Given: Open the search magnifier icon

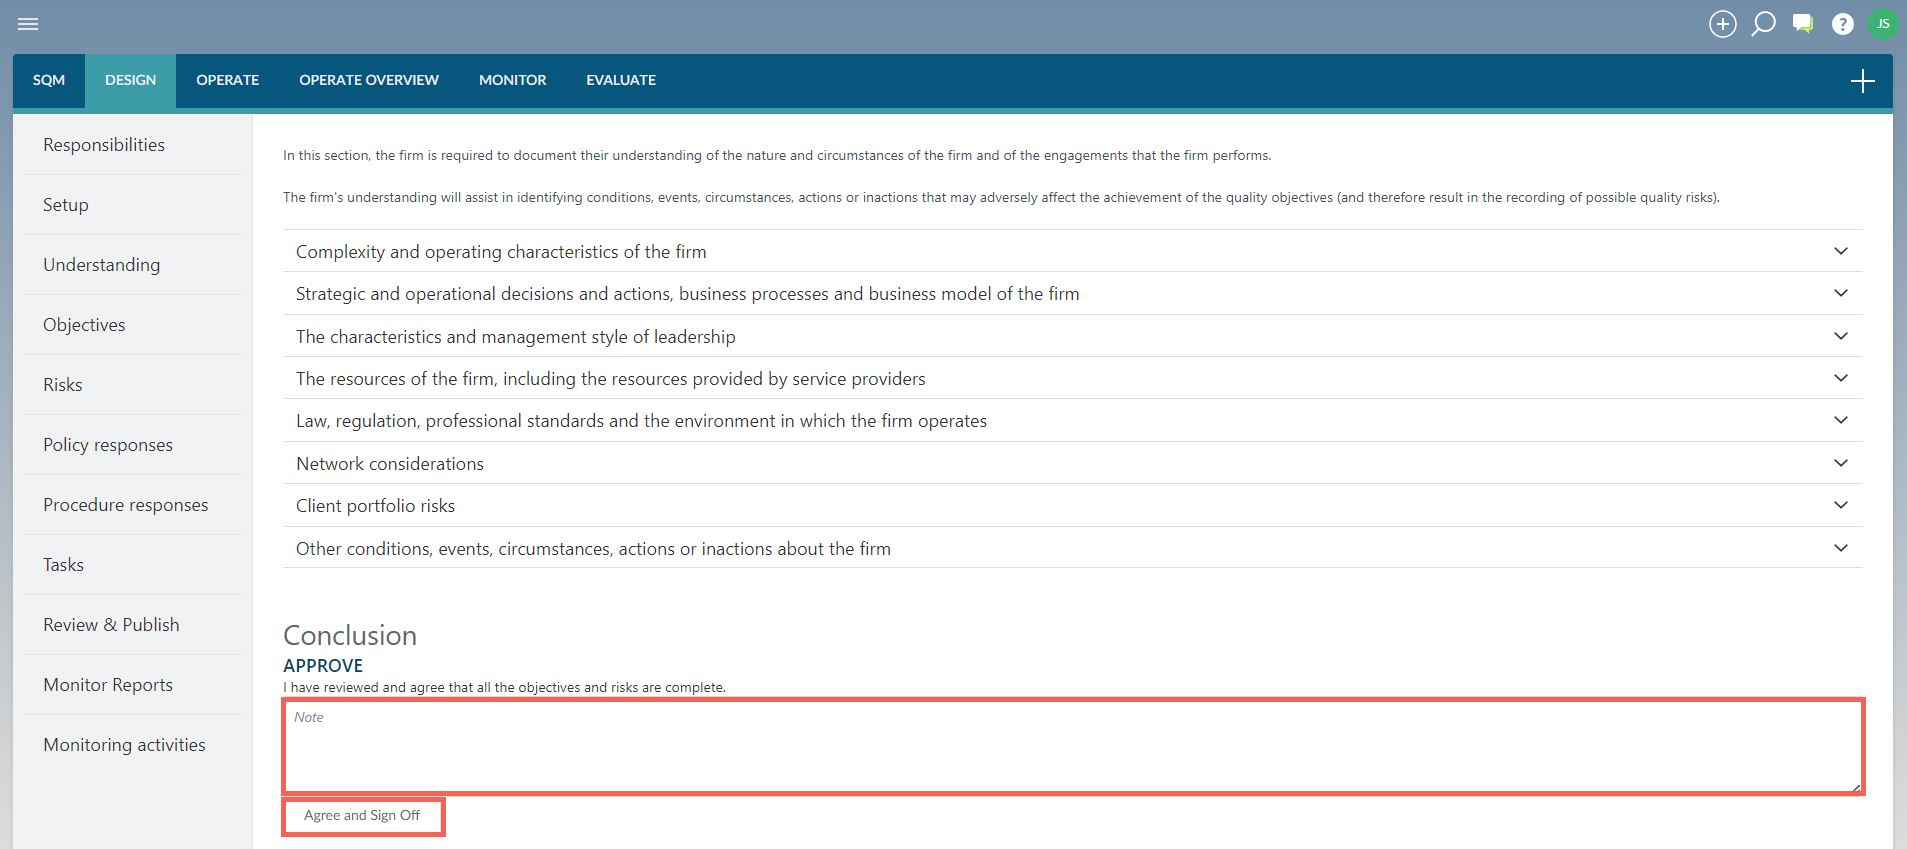Looking at the screenshot, I should [x=1763, y=24].
